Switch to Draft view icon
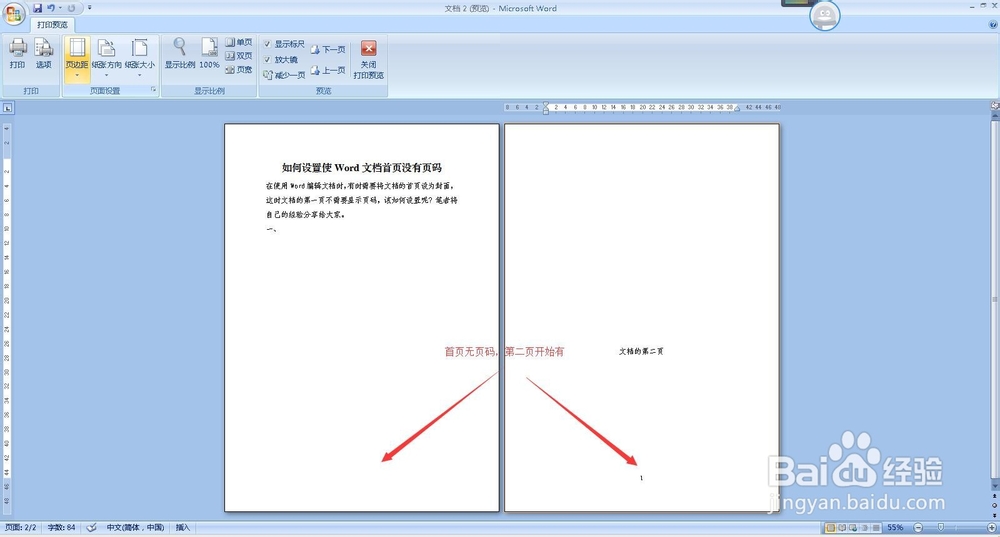This screenshot has width=1000, height=537. tap(876, 527)
